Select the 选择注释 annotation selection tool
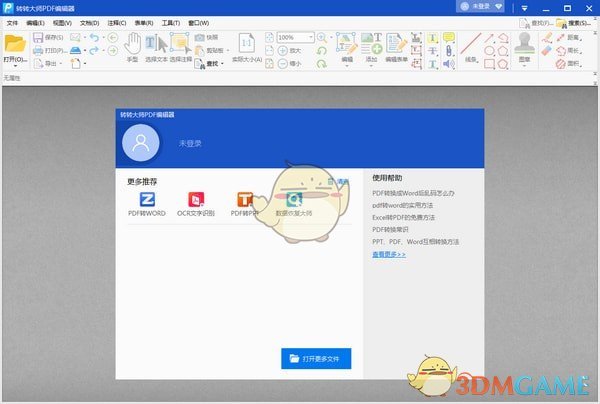Screen dimensions: 600x404 tap(181, 47)
